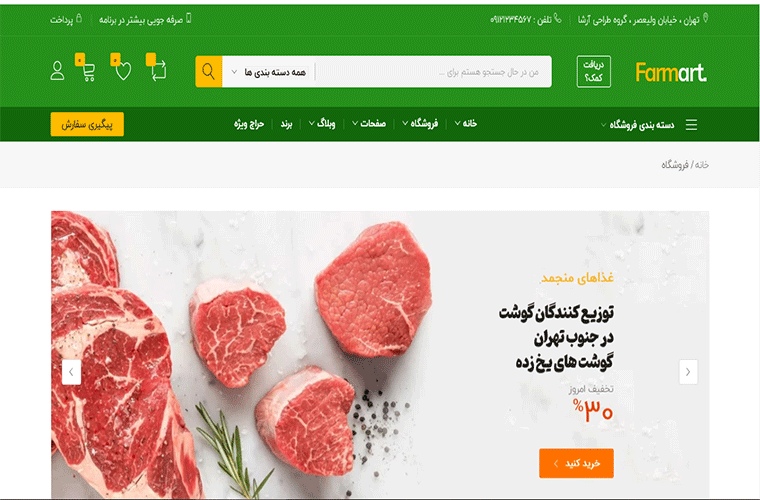This screenshot has width=760, height=500.
Task: Expand the دسته بندی فروشگاه category menu
Action: click(637, 125)
